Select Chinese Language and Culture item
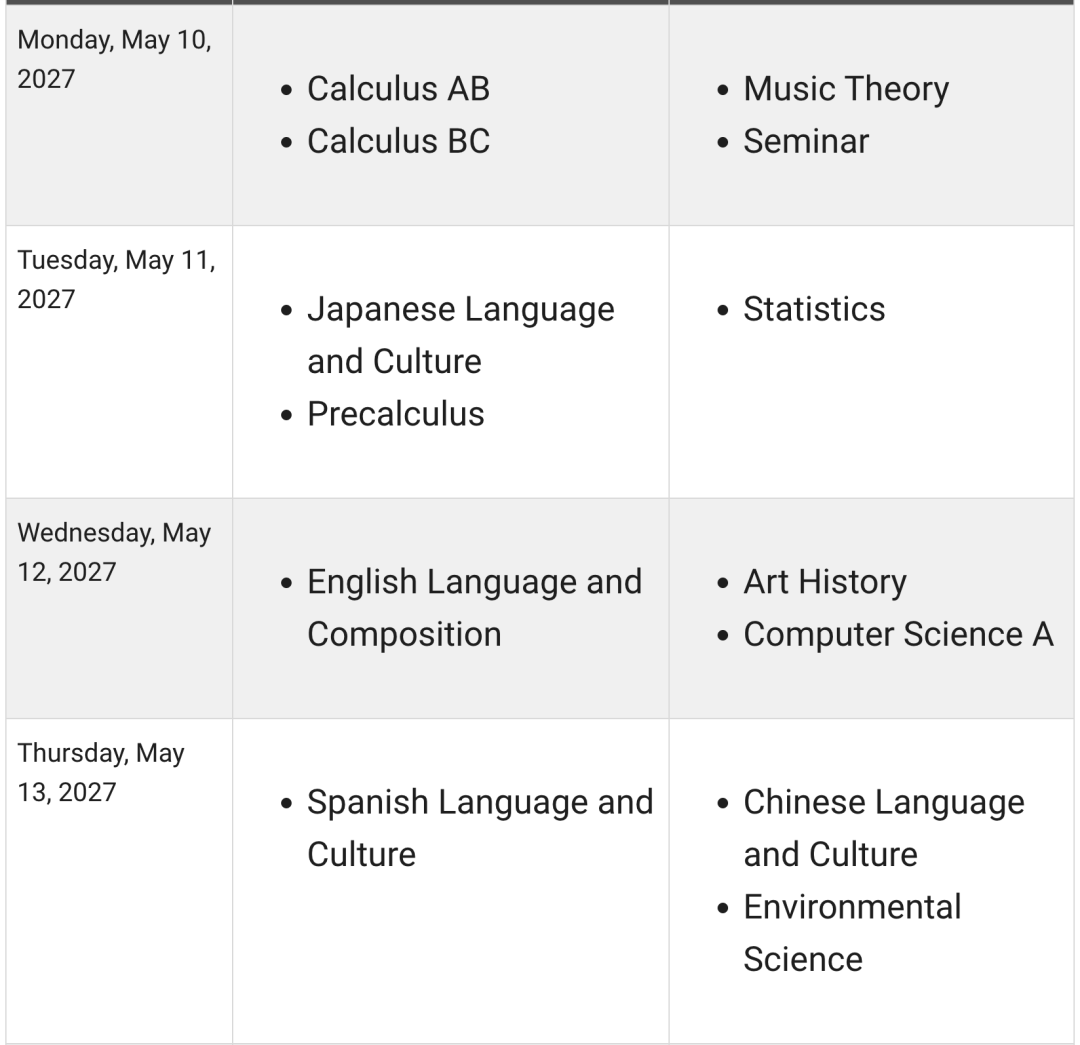 884,829
